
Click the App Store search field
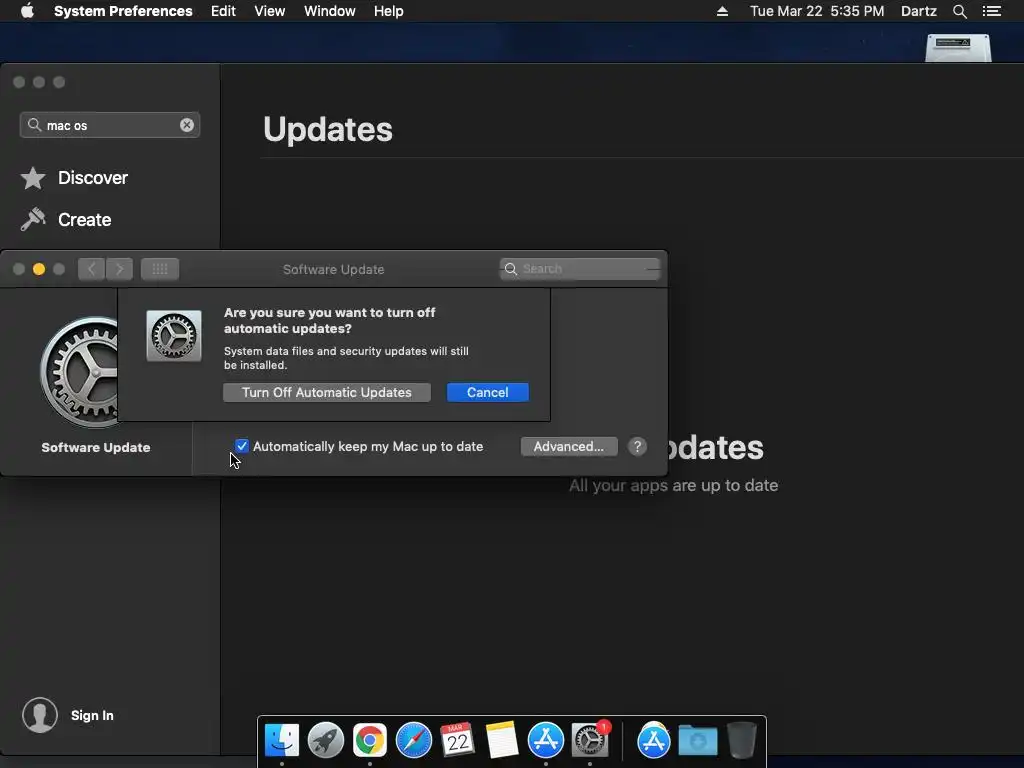[x=110, y=125]
